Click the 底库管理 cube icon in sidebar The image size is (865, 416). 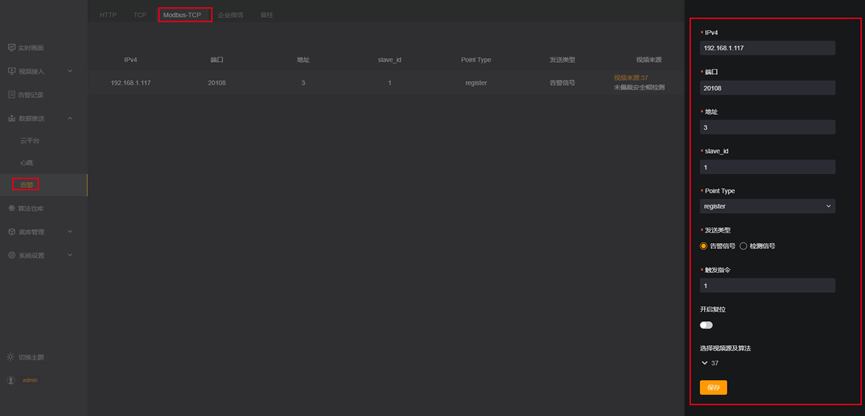(x=12, y=232)
